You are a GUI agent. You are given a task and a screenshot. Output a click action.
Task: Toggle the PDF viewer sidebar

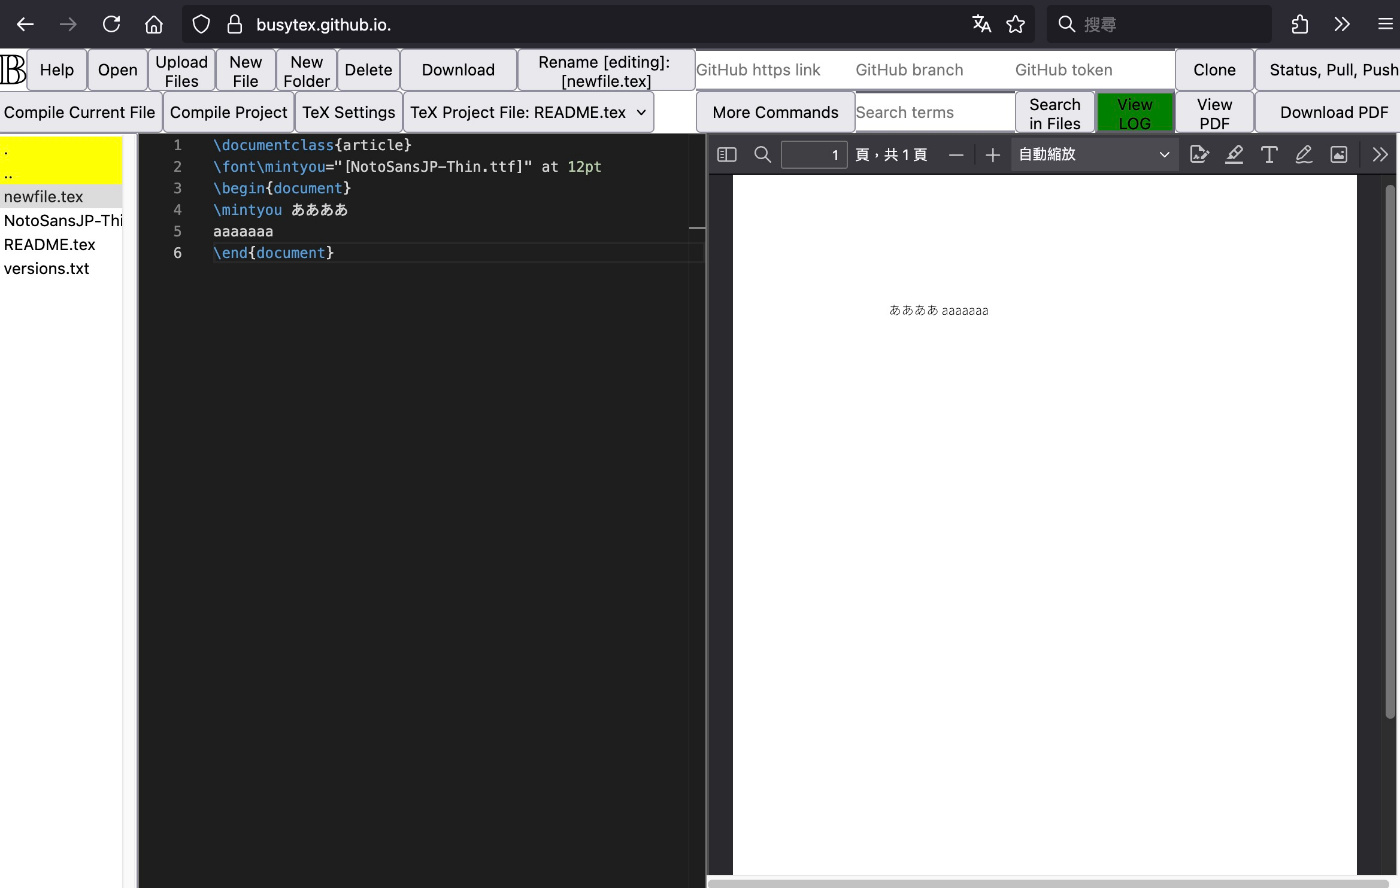727,154
